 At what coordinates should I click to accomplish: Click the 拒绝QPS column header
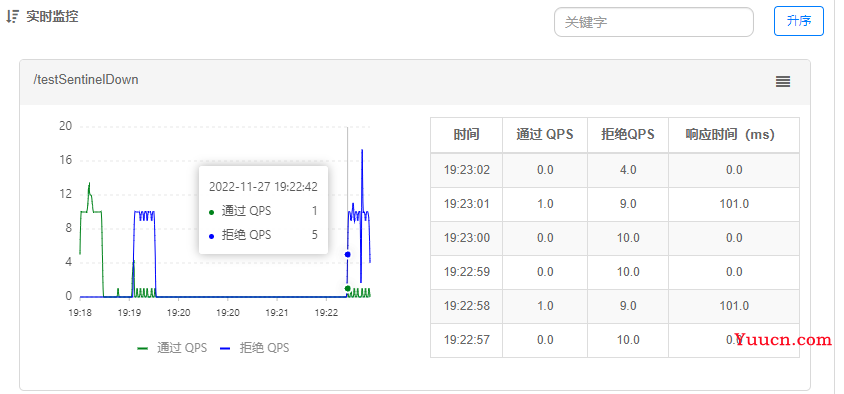click(628, 135)
